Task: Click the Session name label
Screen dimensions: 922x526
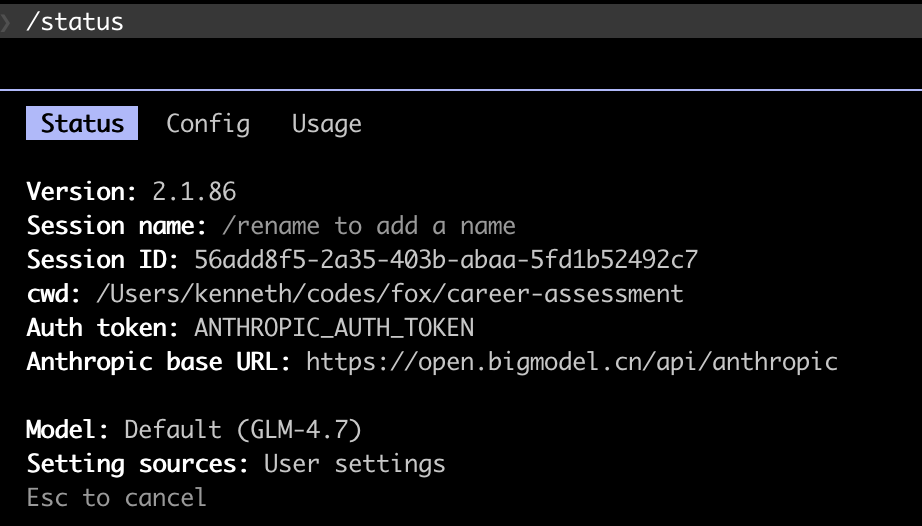Action: coord(116,226)
